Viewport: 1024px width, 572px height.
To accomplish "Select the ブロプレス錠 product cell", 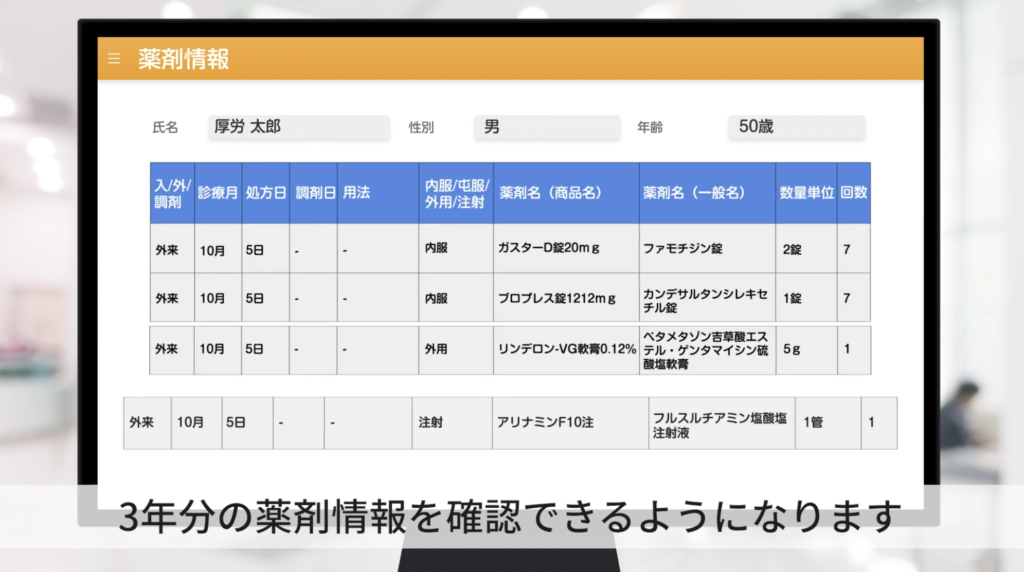I will tap(567, 298).
